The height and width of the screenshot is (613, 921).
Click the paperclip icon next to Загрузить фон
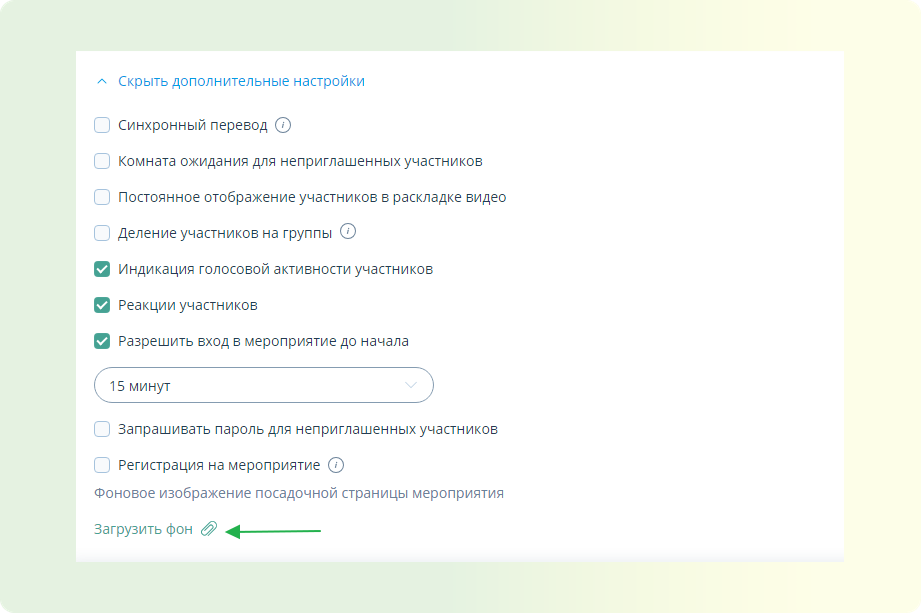[209, 529]
